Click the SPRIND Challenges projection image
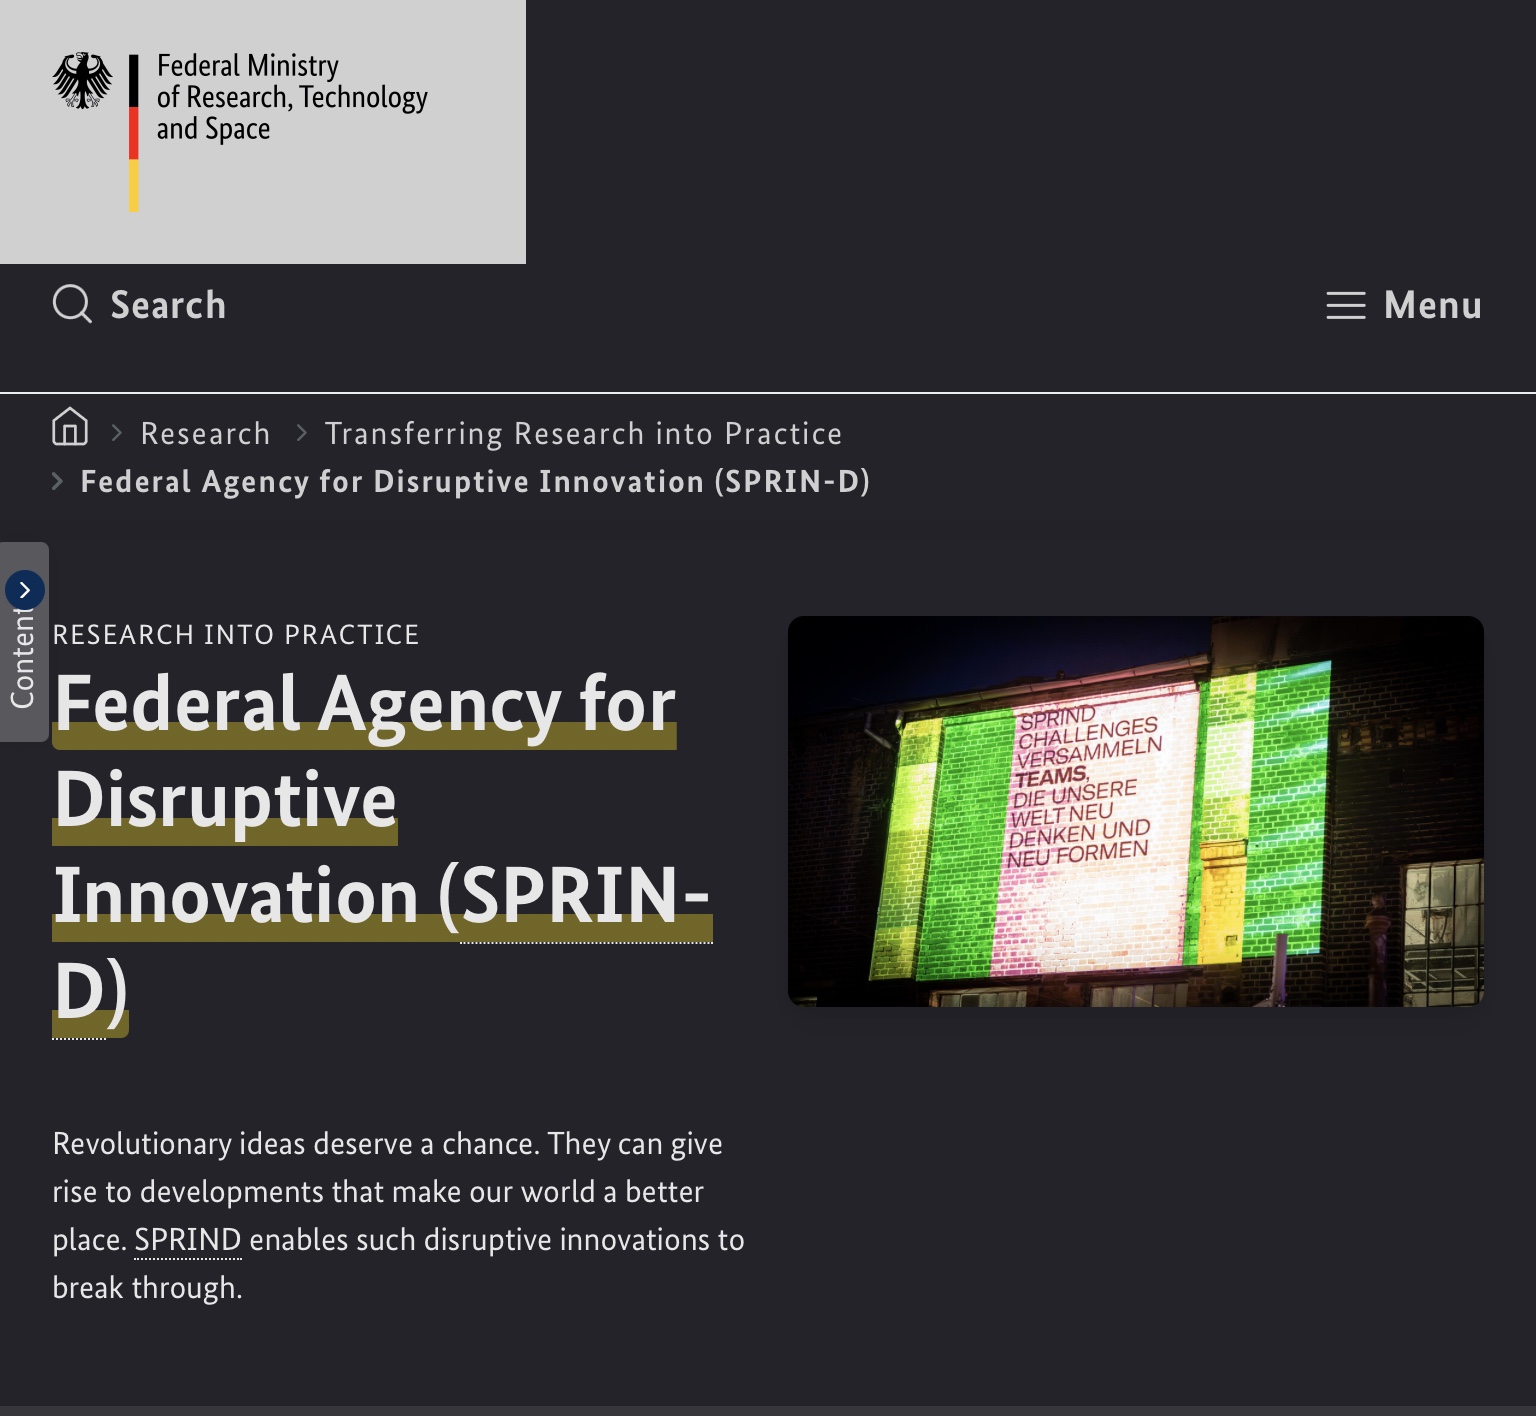1536x1416 pixels. pyautogui.click(x=1135, y=811)
